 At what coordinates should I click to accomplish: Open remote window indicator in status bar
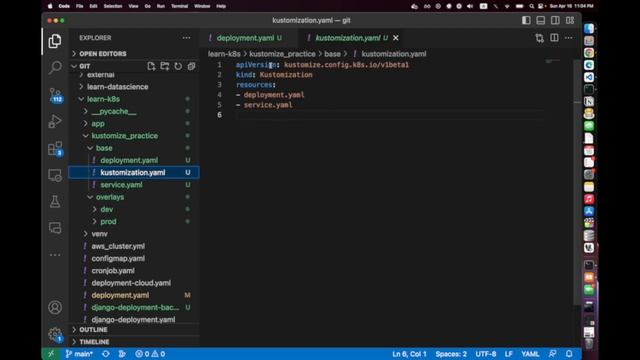51,354
